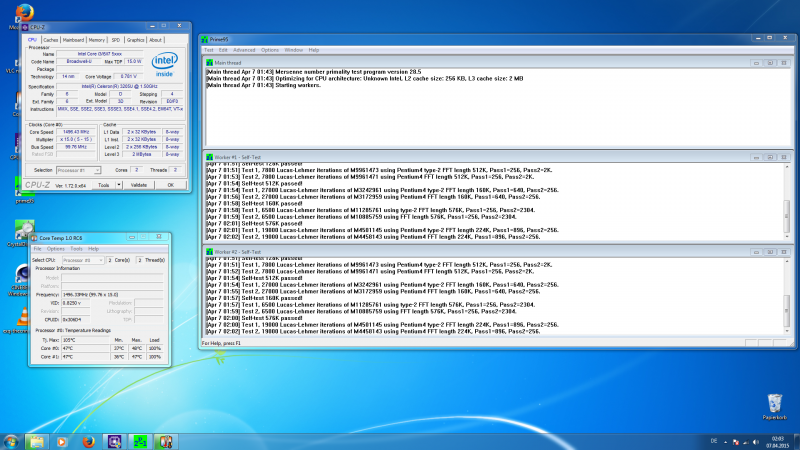Click the Intel inside logo in CPU-Z
The width and height of the screenshot is (800, 450).
[x=164, y=65]
